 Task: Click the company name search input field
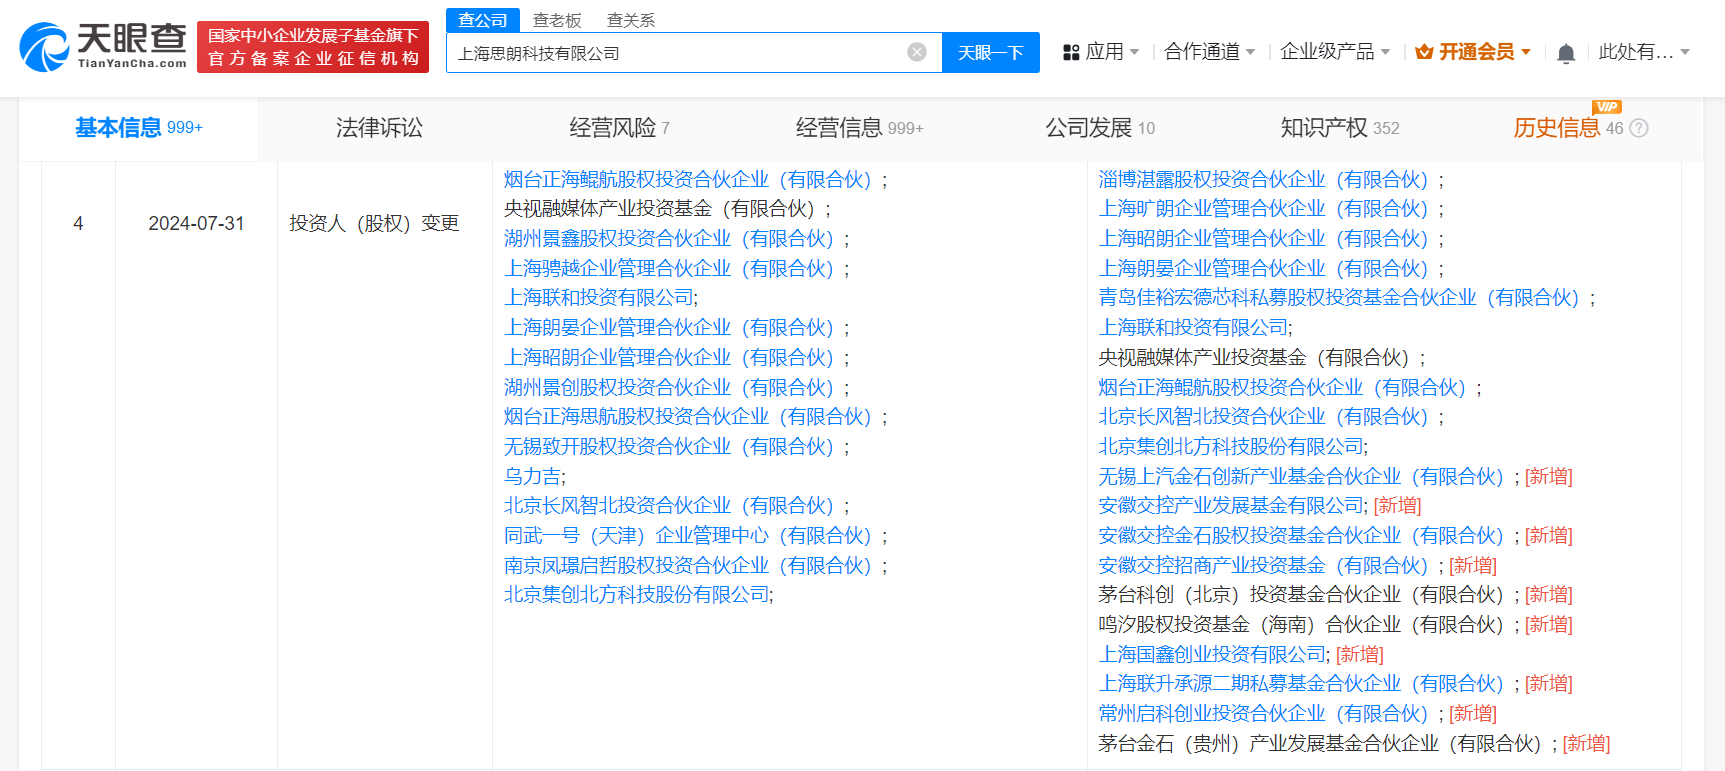pos(675,53)
